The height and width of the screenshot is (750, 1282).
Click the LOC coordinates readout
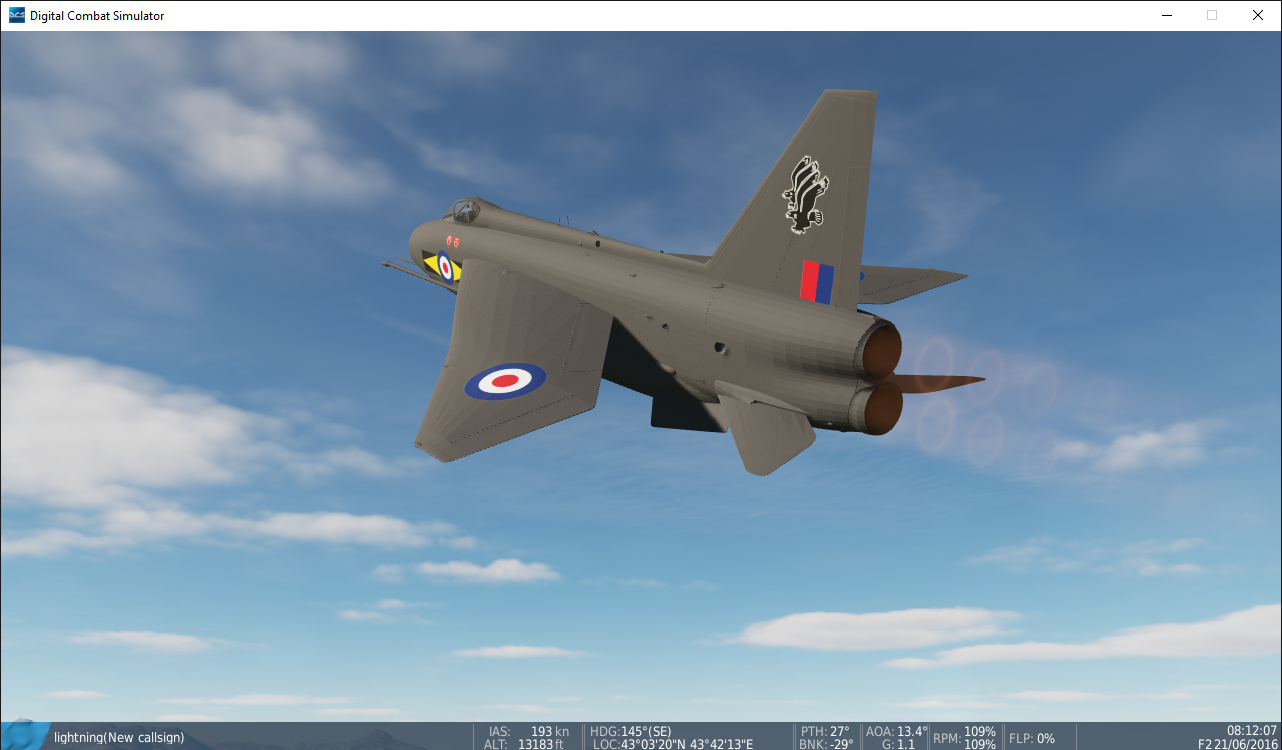[672, 744]
